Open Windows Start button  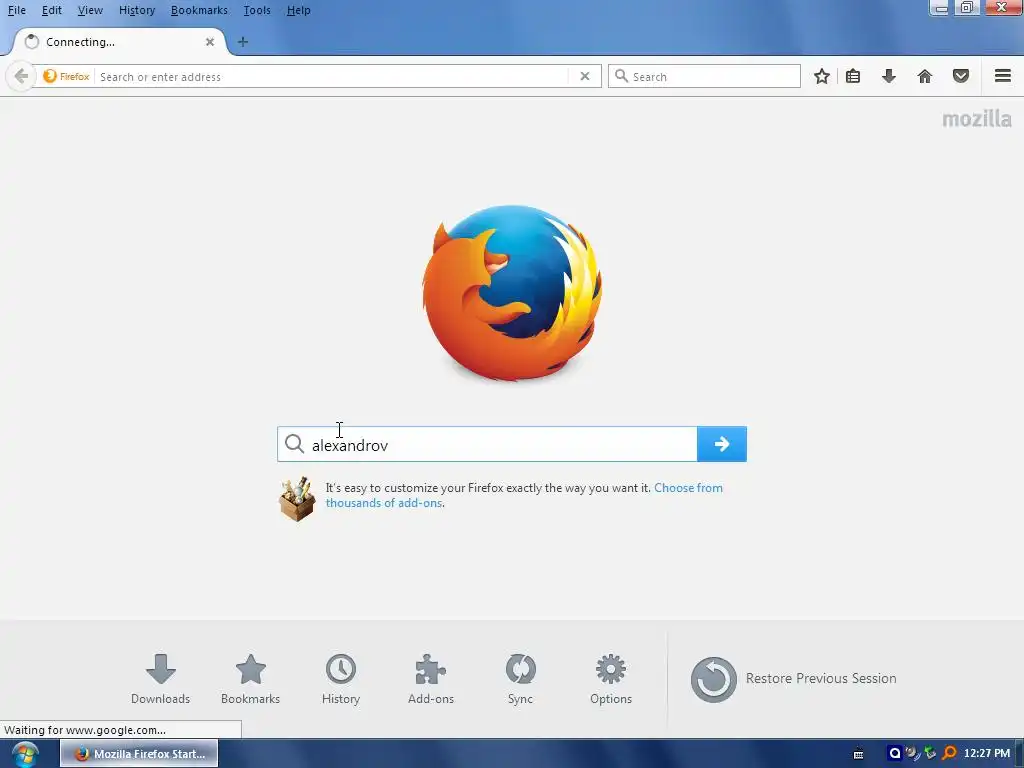pos(25,754)
